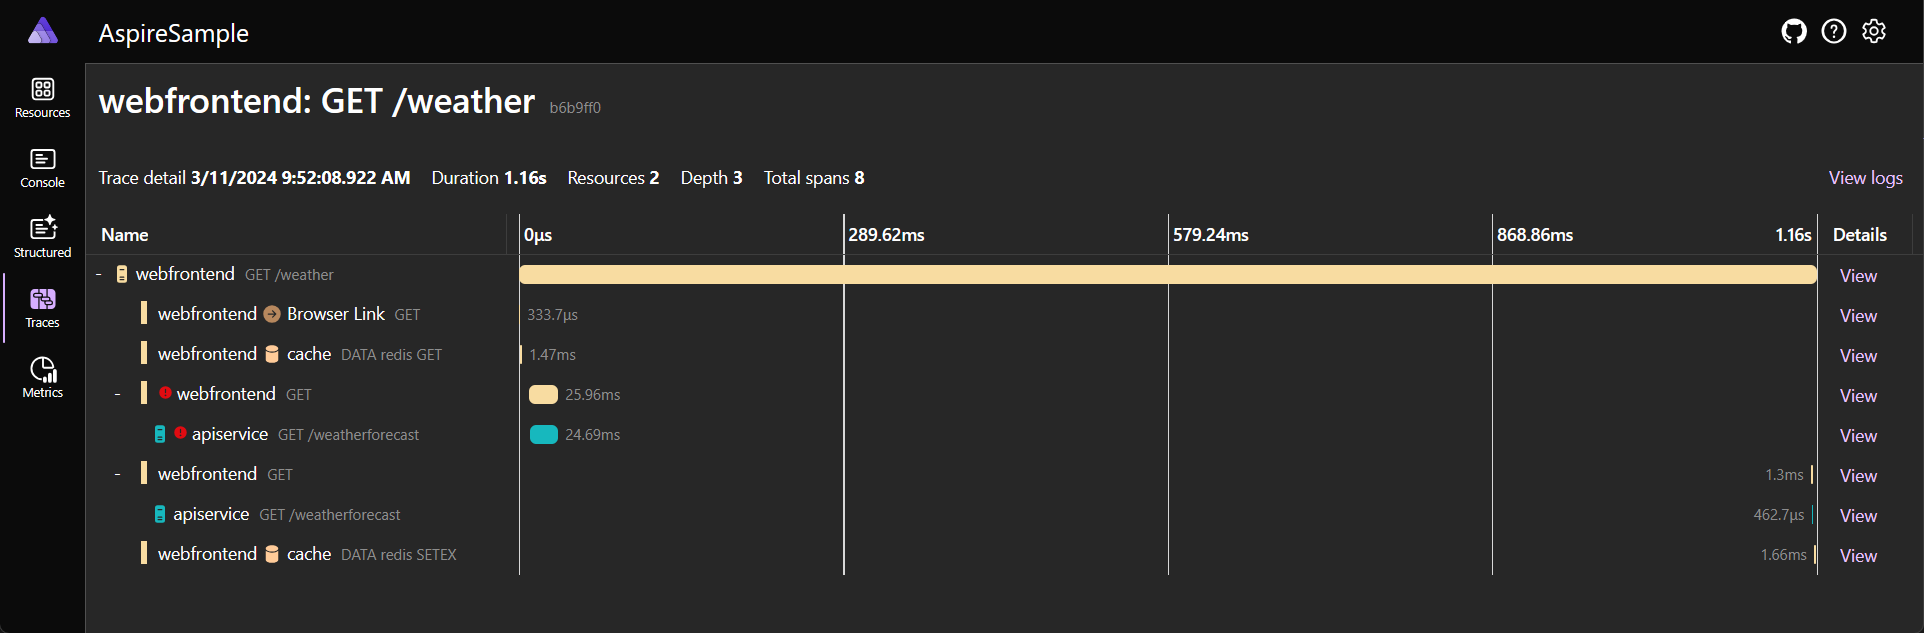Viewport: 1924px width, 633px height.
Task: Open the Resources page
Action: tap(43, 98)
